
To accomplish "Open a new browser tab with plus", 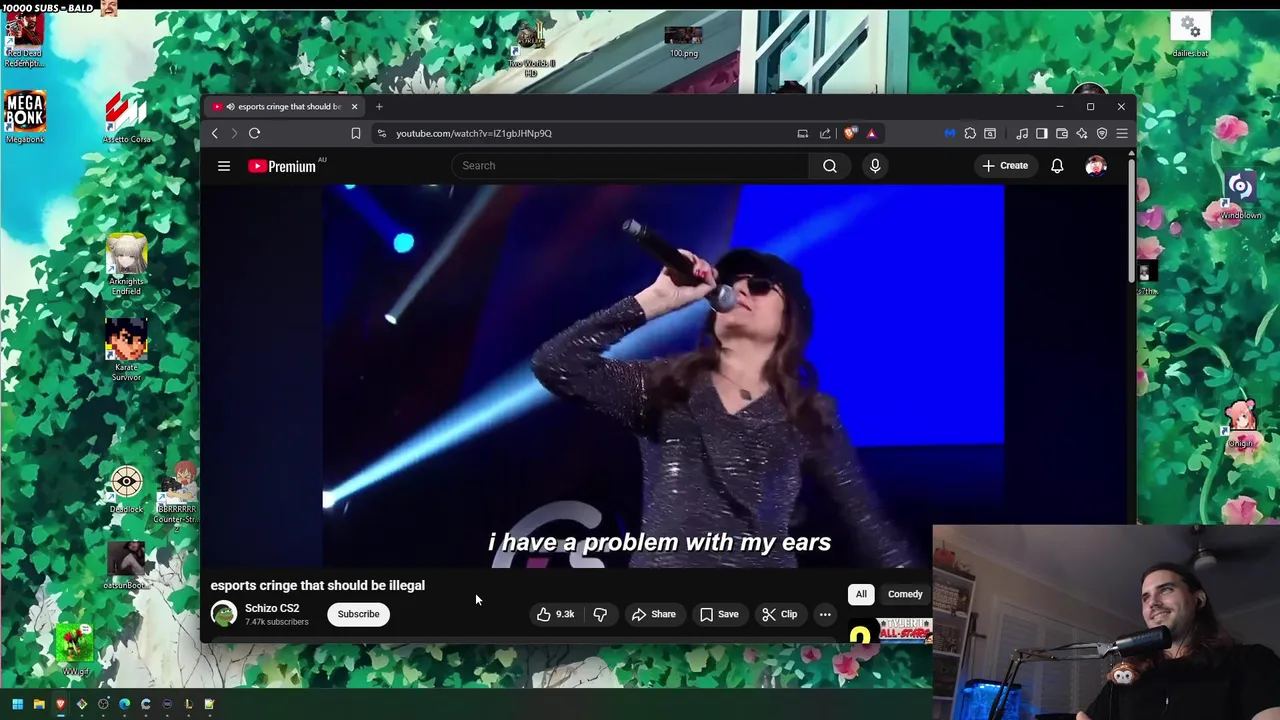I will click(379, 106).
